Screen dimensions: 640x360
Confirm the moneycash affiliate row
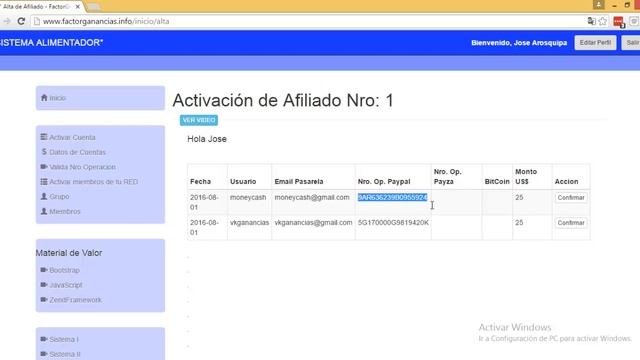coord(571,198)
